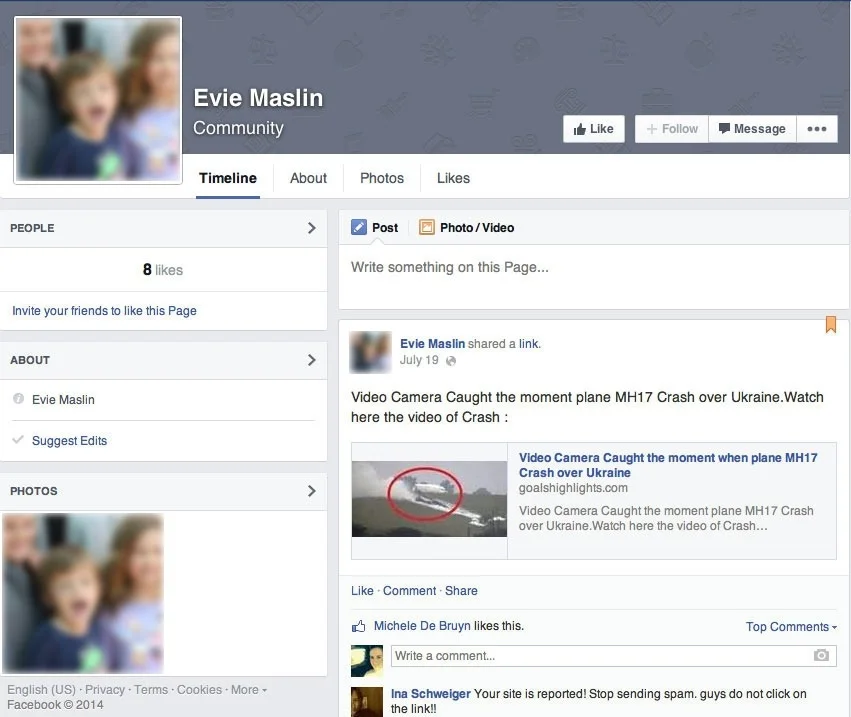Screen dimensions: 851x717
Task: Open the Photos tab
Action: (x=382, y=179)
